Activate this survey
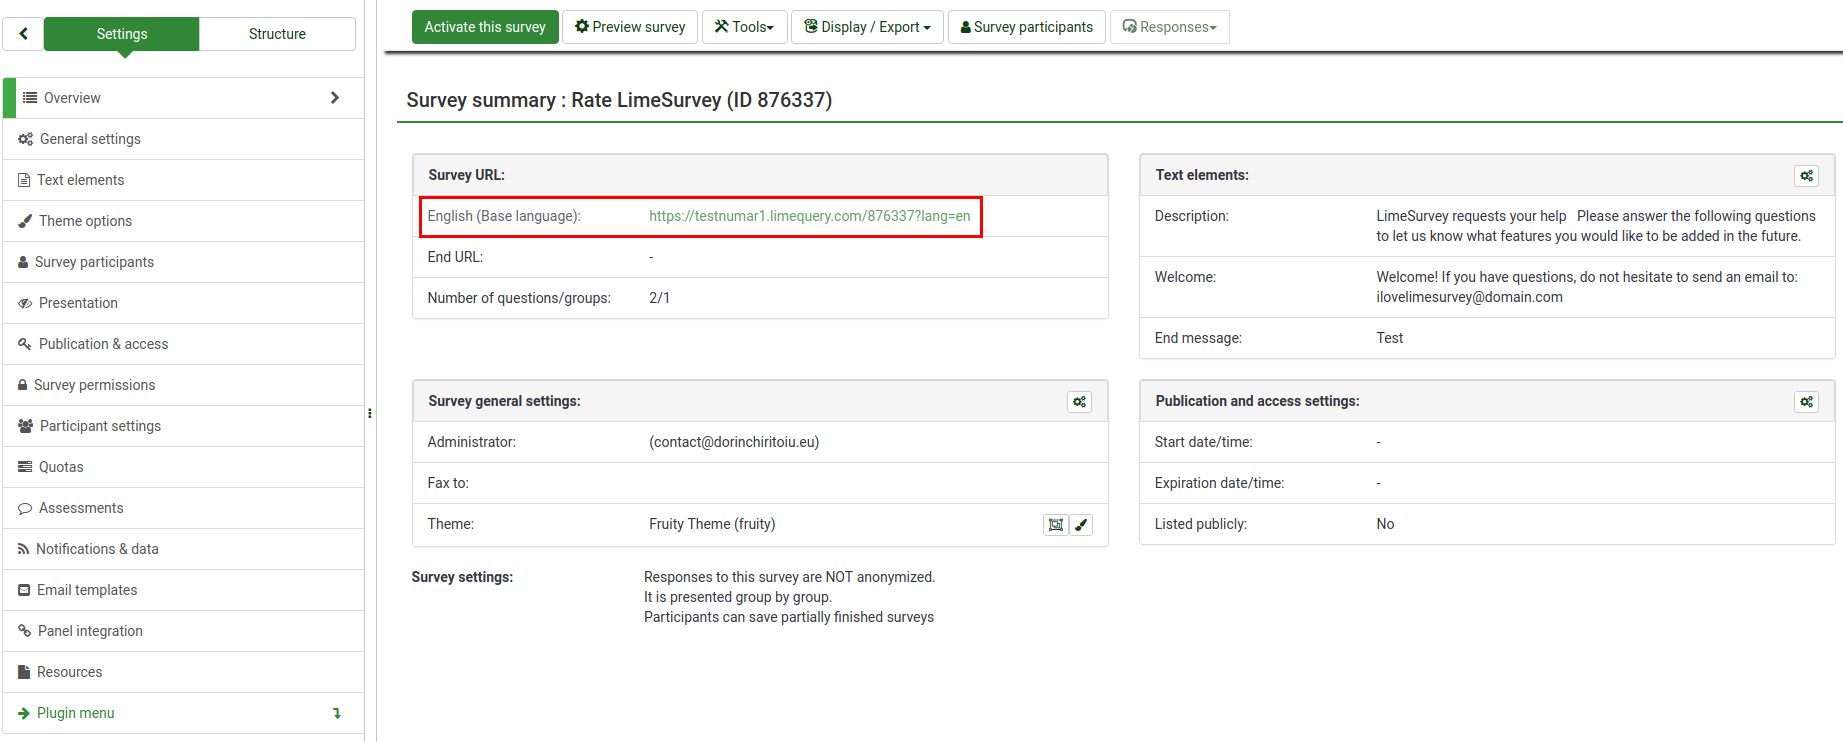Screen dimensions: 1843x742 point(485,27)
